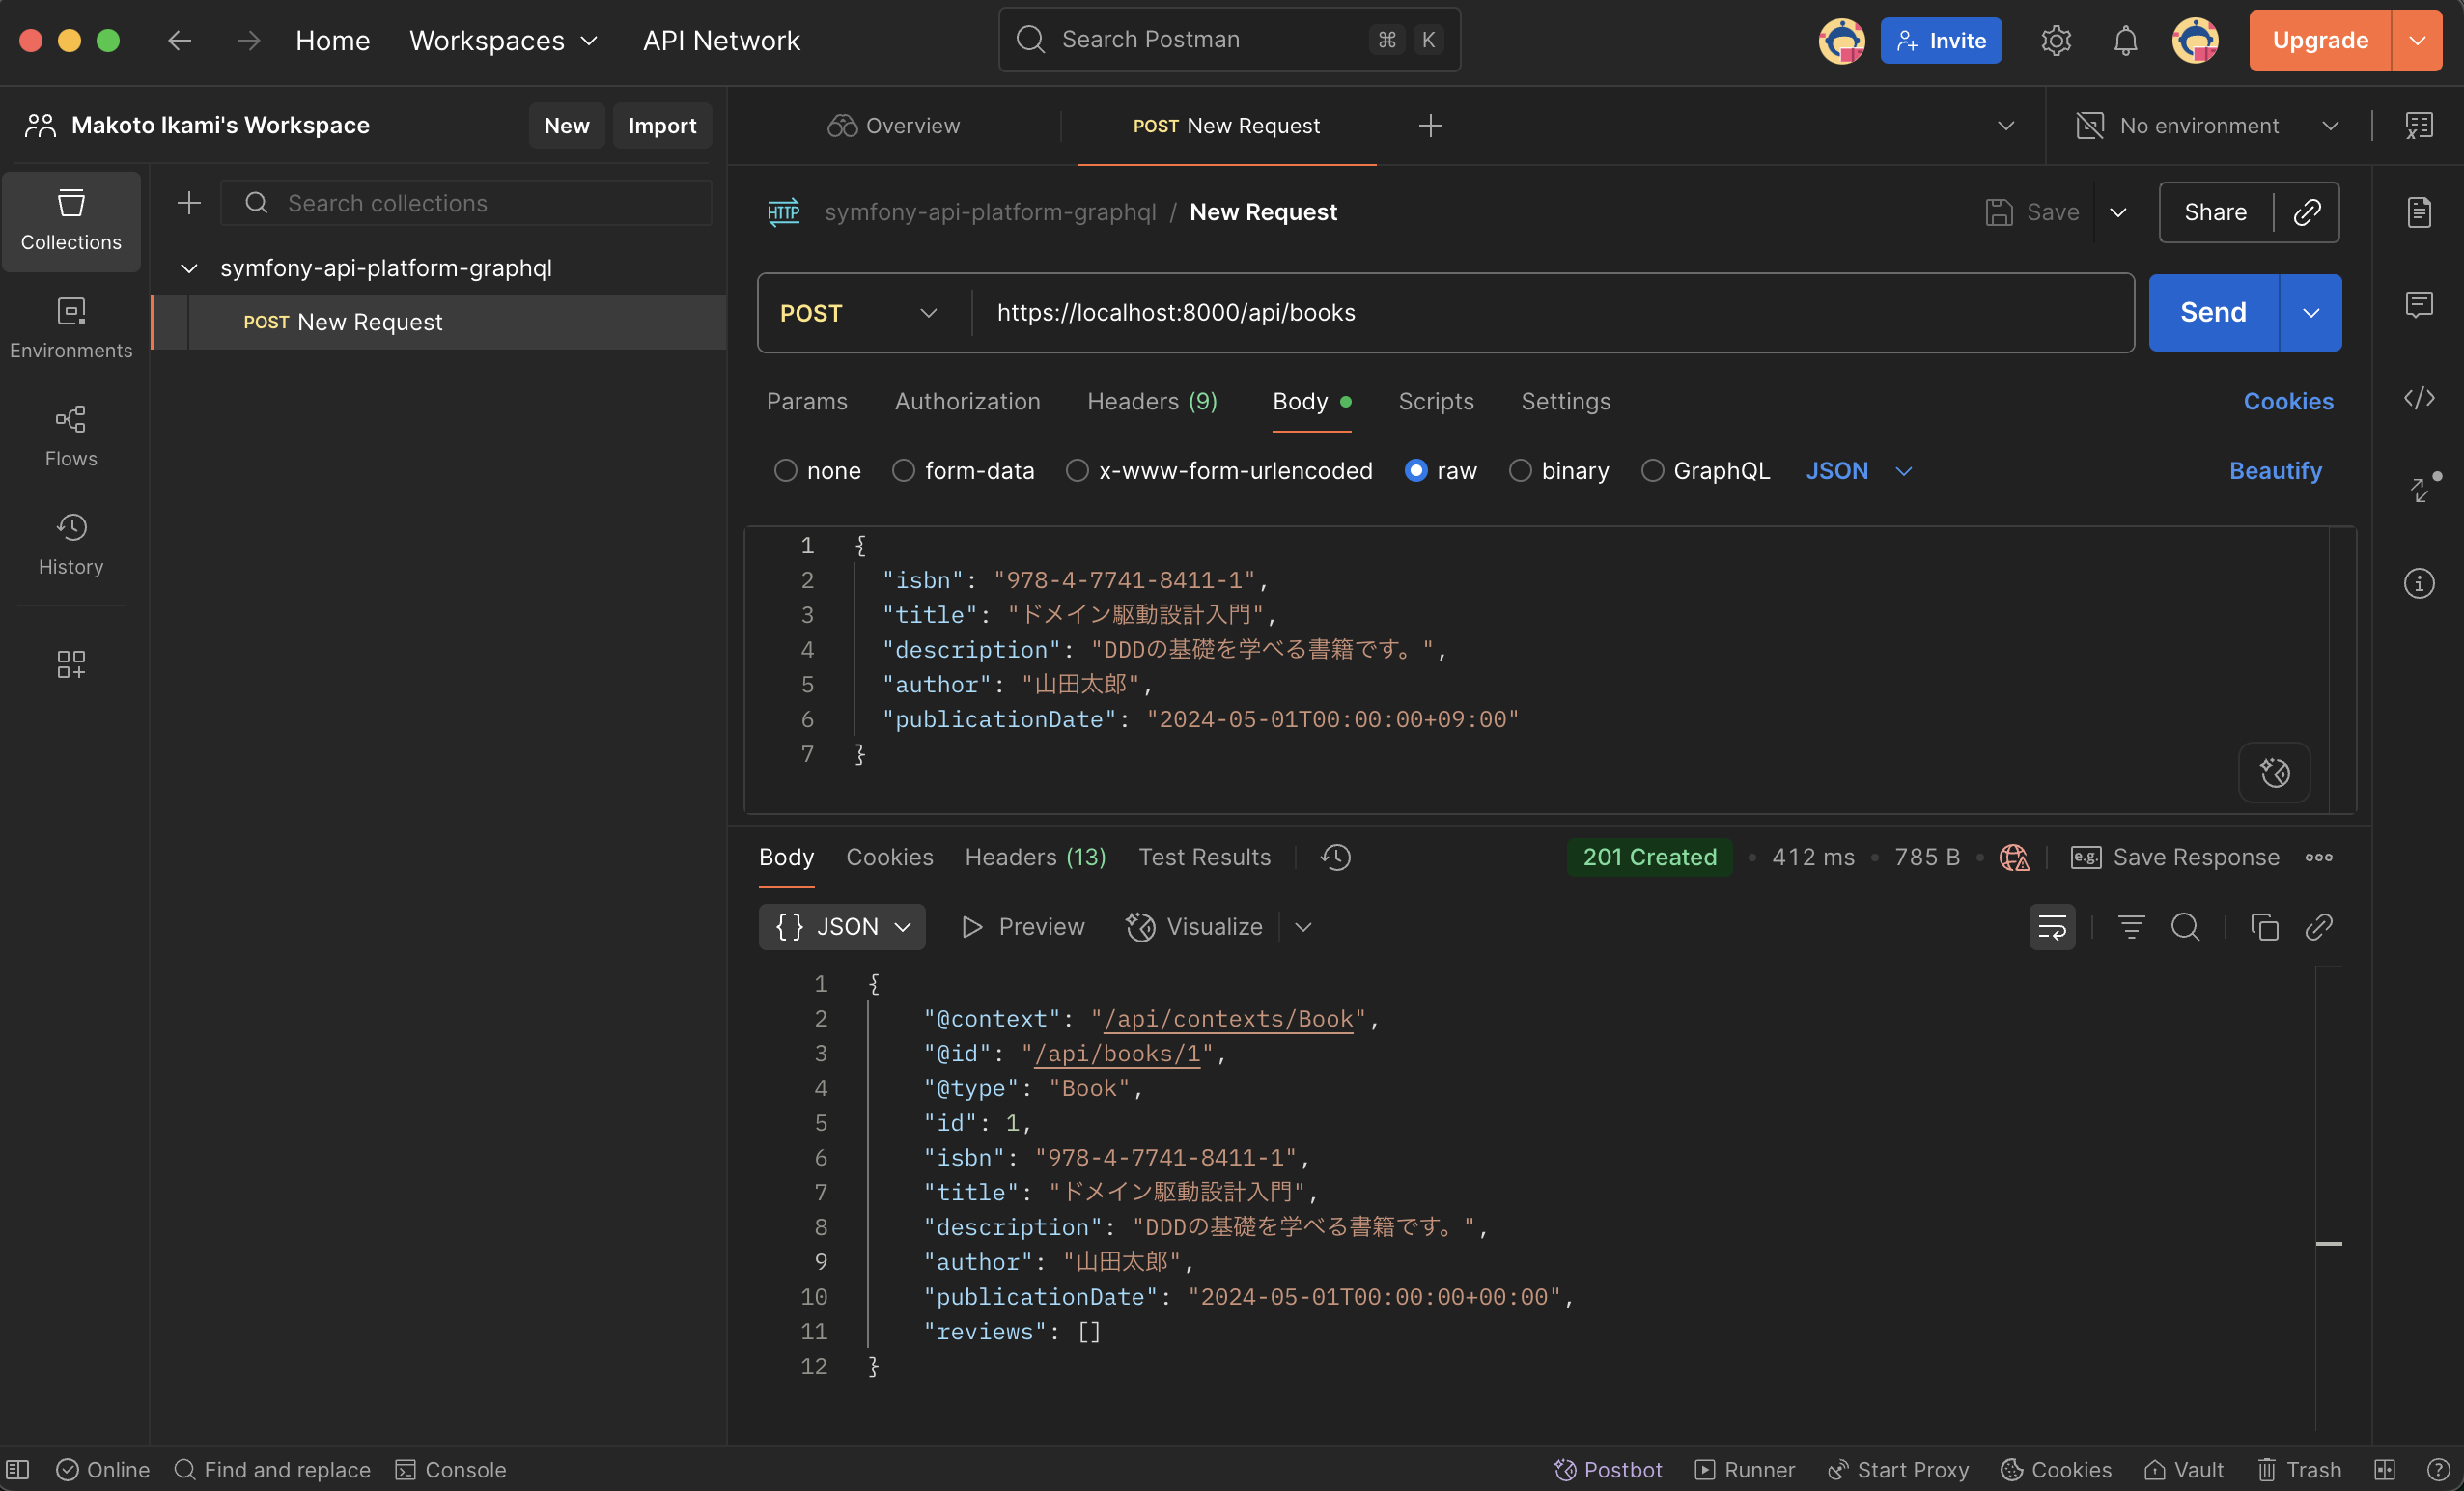
Task: Click the Import button
Action: pos(662,125)
